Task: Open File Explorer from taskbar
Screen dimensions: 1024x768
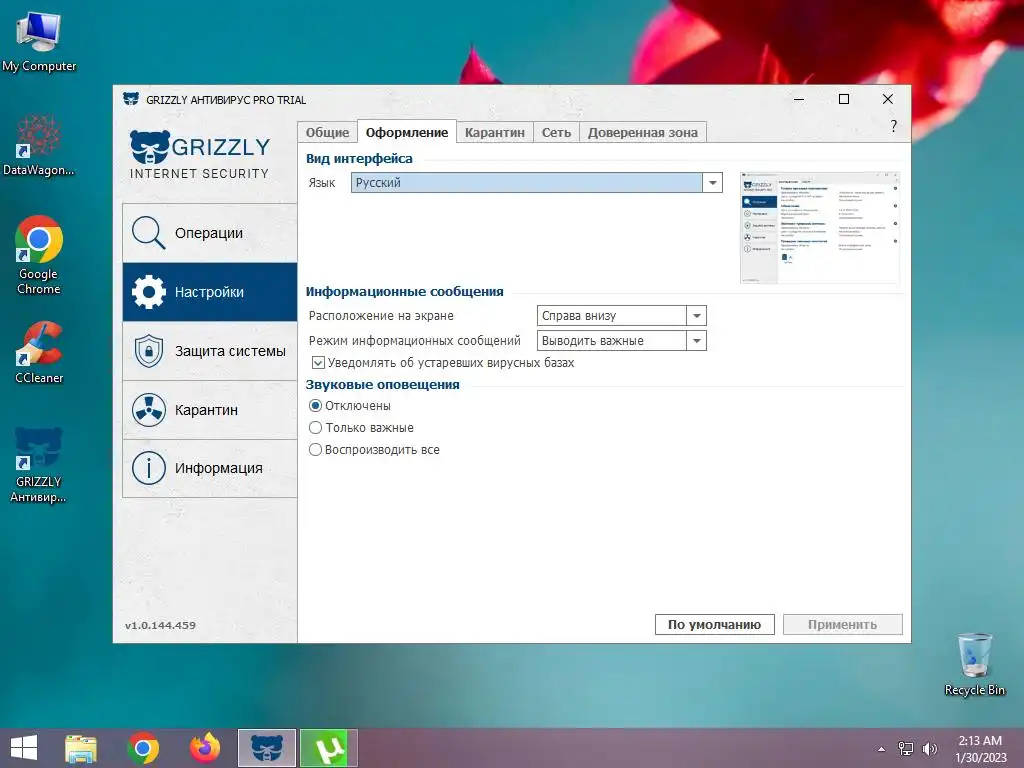Action: pyautogui.click(x=81, y=748)
